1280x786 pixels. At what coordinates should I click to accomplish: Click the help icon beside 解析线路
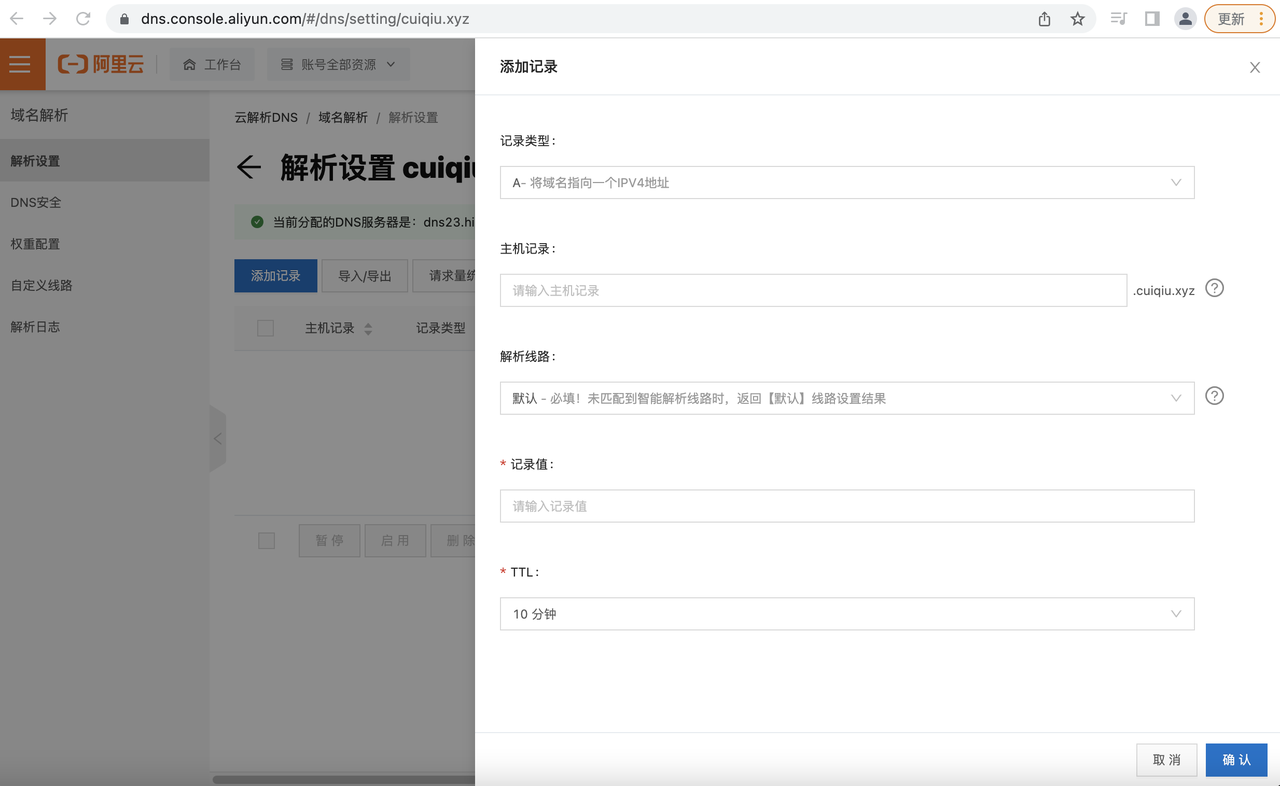1215,395
